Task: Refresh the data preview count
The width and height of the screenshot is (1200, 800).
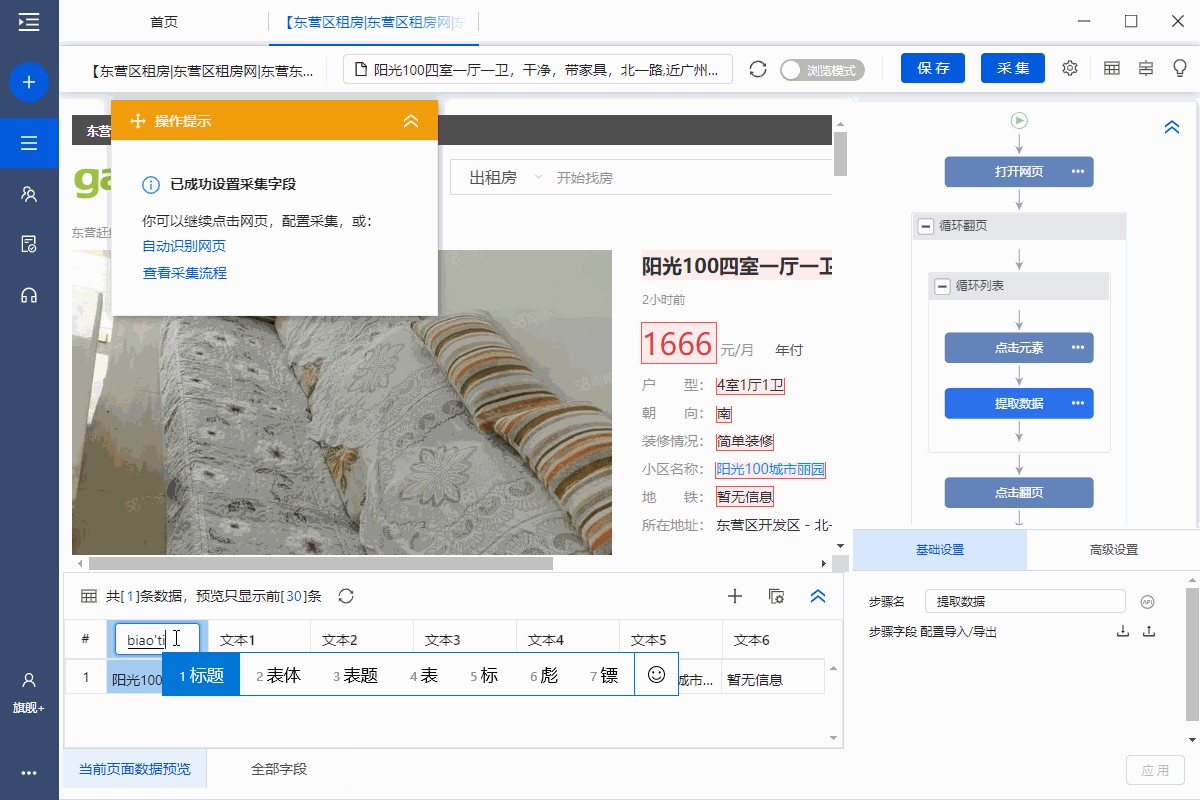Action: pos(347,596)
